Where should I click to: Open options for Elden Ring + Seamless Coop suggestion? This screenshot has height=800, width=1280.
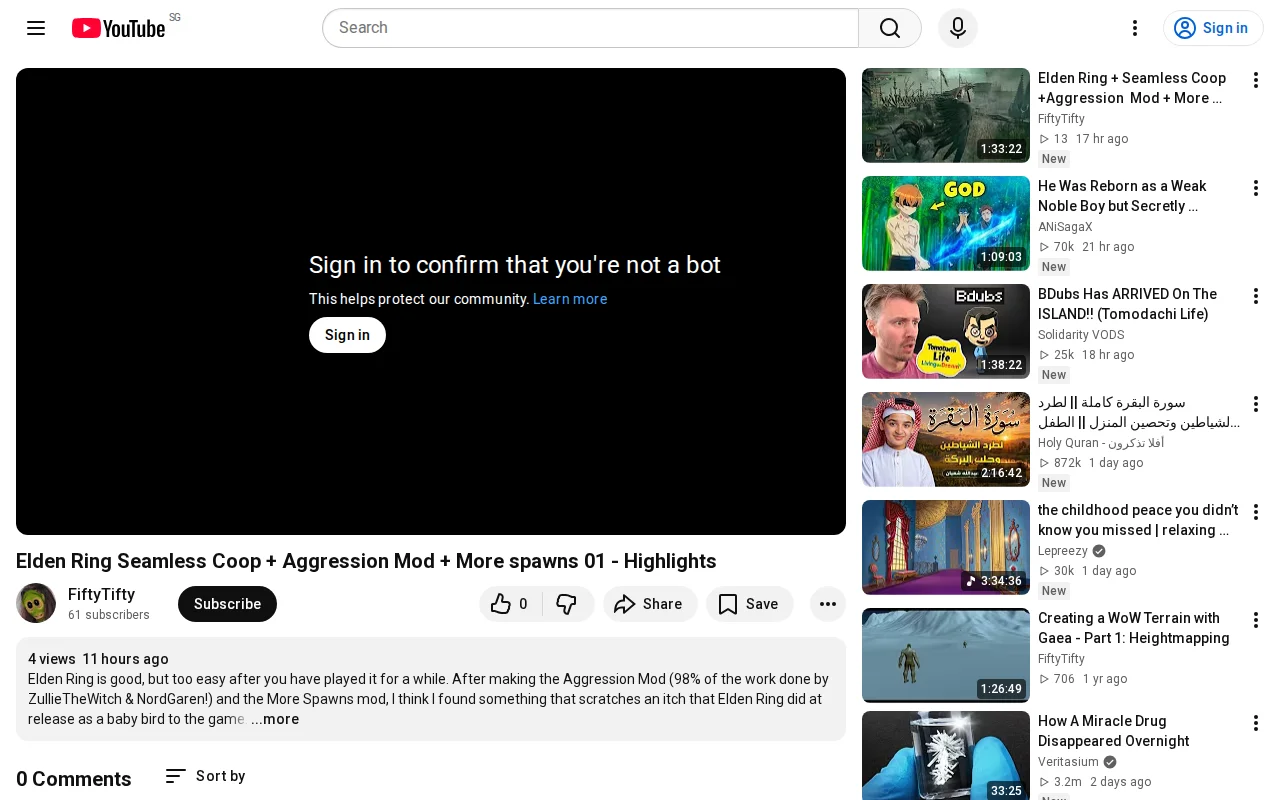(x=1256, y=80)
